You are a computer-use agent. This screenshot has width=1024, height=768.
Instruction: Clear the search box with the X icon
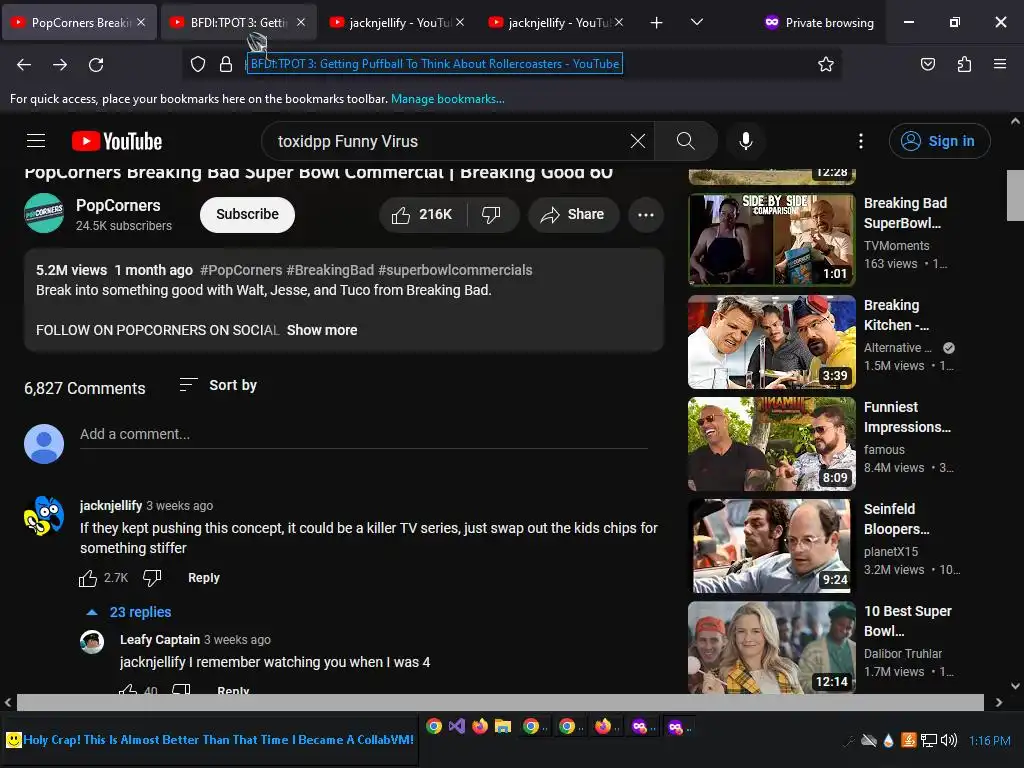638,141
